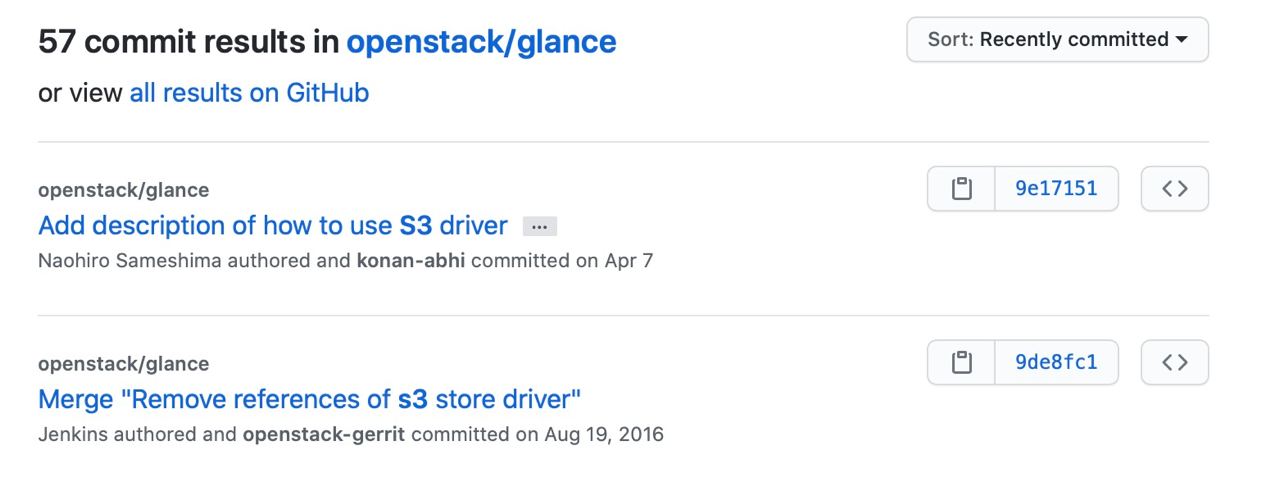Open the 9de8fc1 commit hash link
This screenshot has width=1280, height=487.
1056,363
